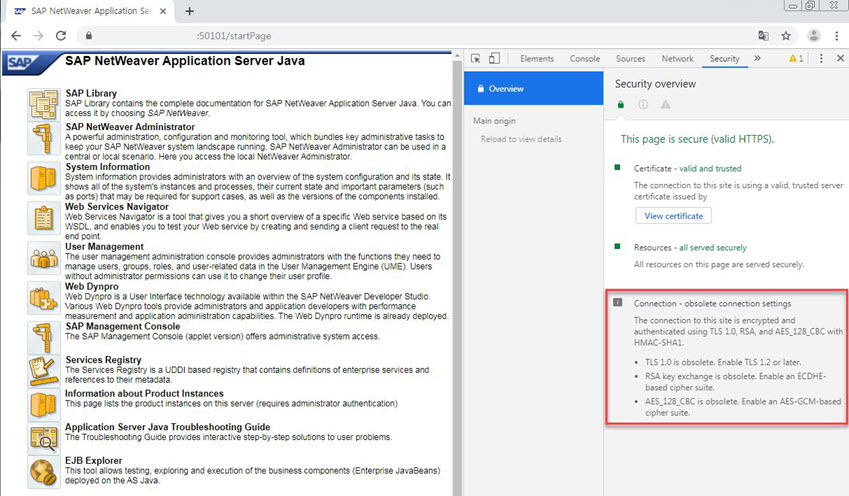Click the DevTools warning count badge
Screen dimensions: 849x496
[x=796, y=58]
